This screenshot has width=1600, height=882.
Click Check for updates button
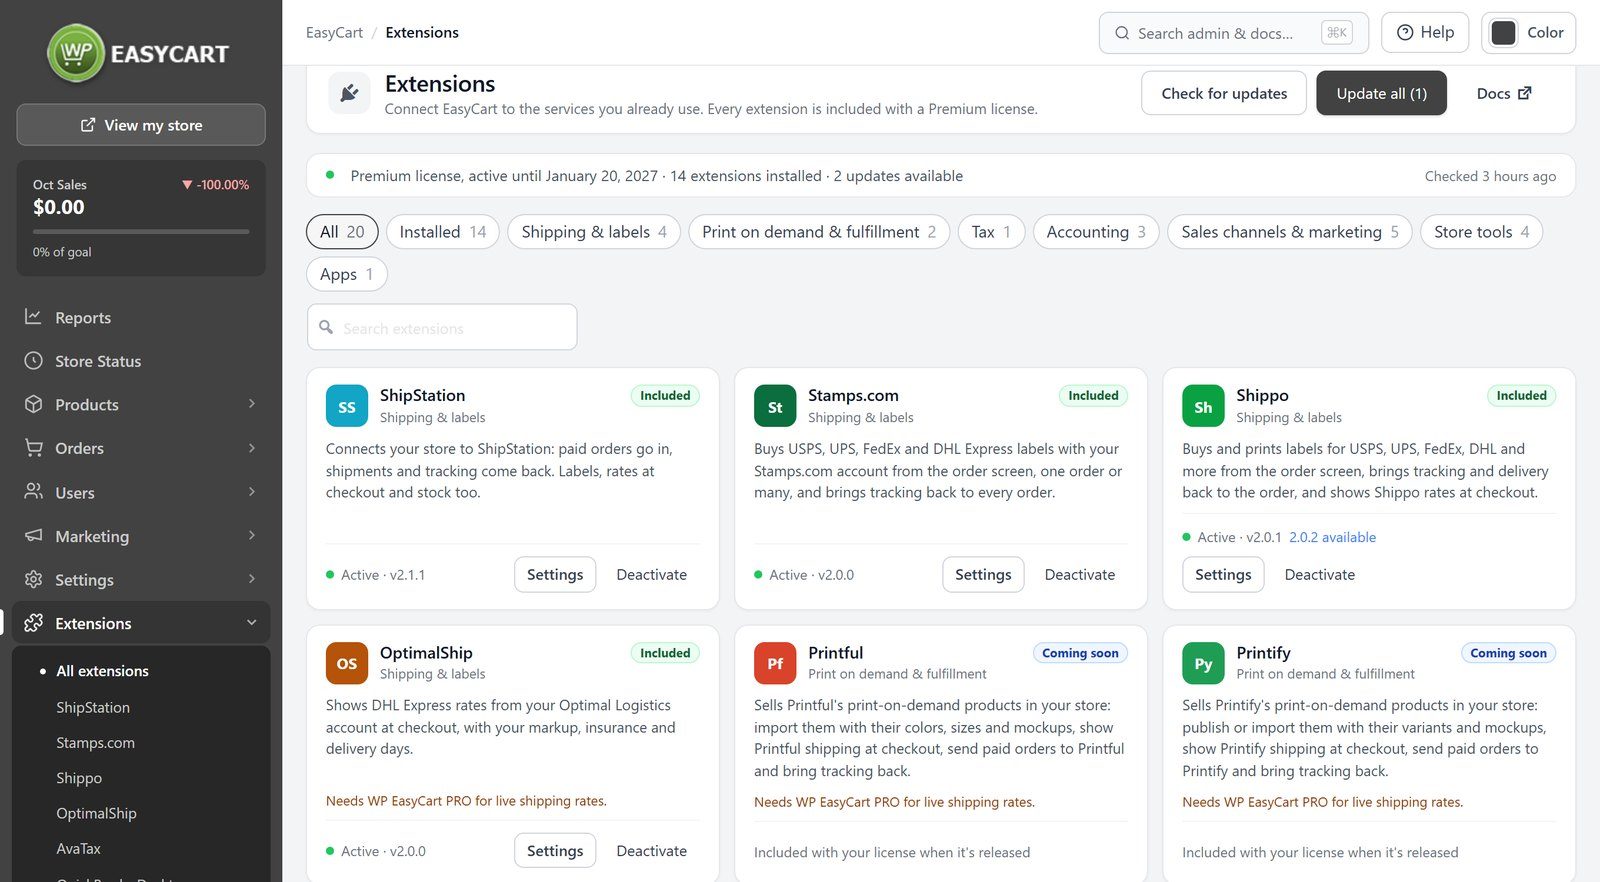(x=1224, y=93)
